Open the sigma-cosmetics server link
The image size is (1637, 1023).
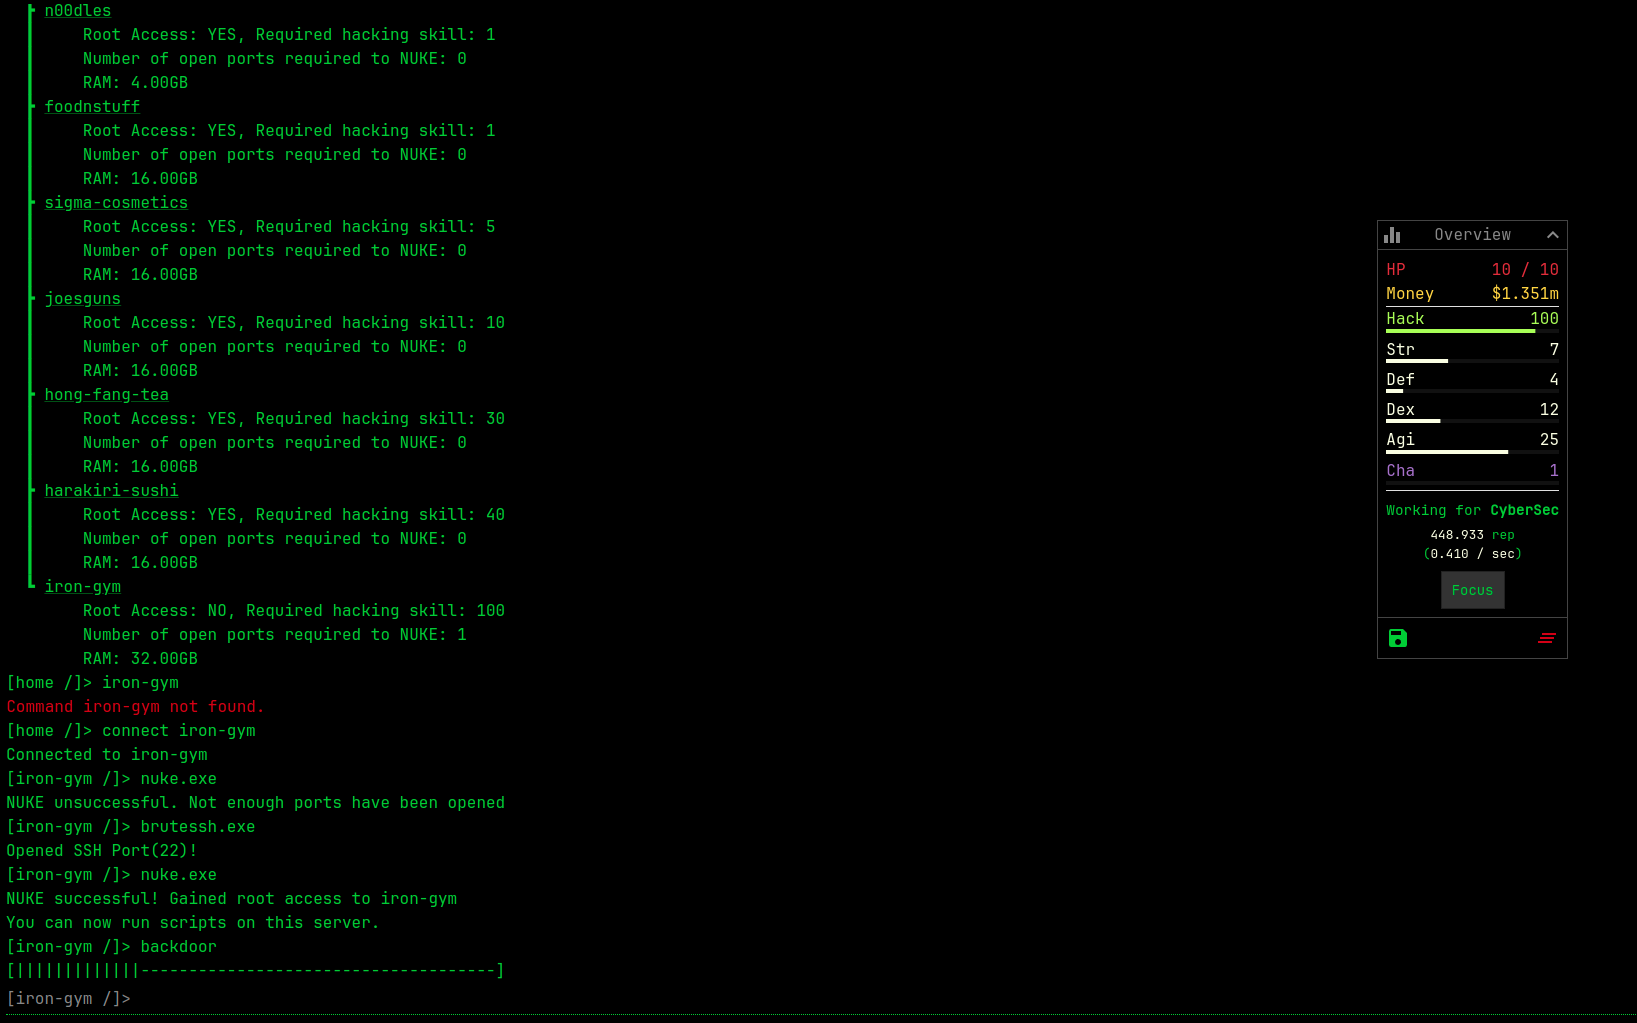point(116,203)
